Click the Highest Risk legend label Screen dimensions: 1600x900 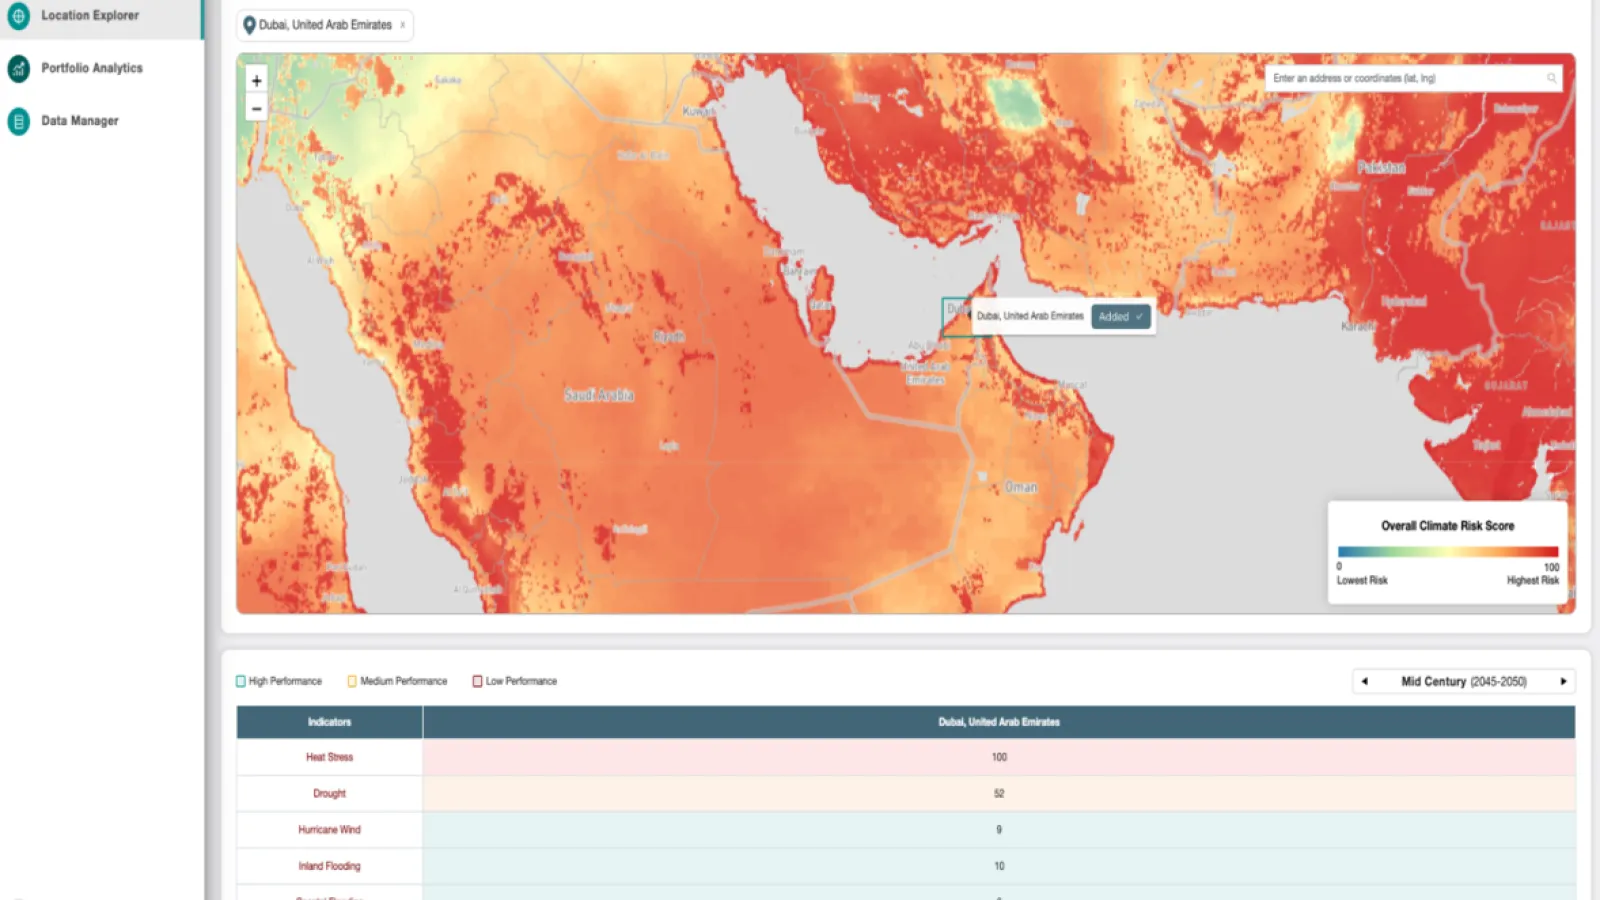point(1533,580)
